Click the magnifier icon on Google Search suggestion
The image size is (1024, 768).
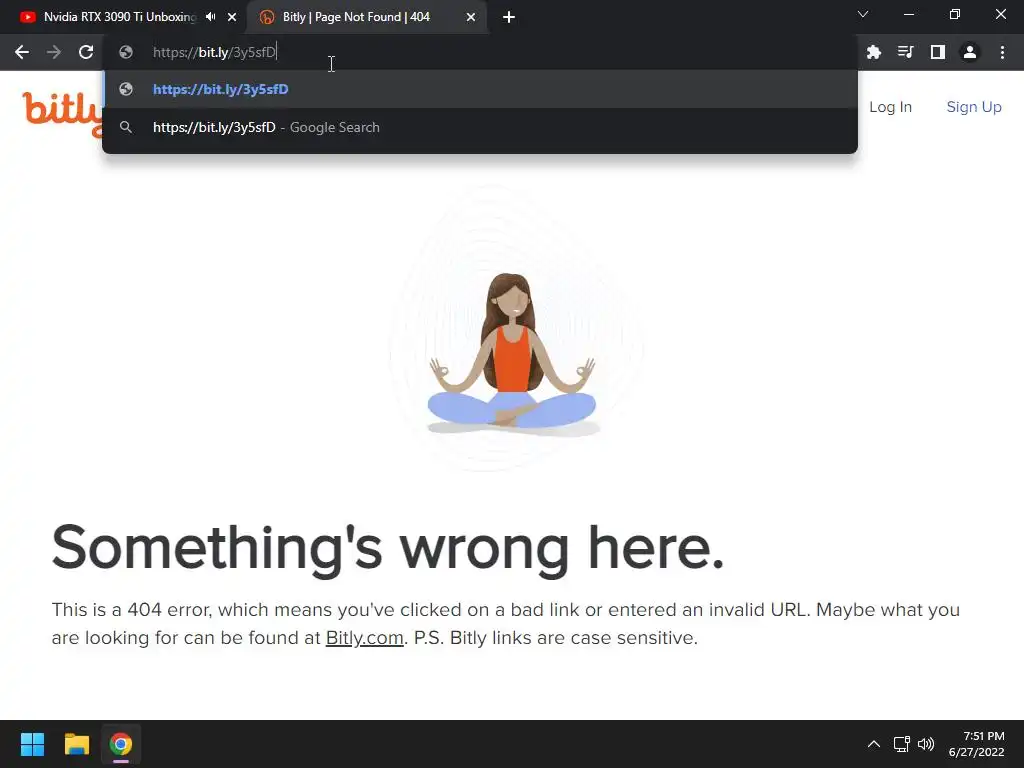tap(126, 127)
